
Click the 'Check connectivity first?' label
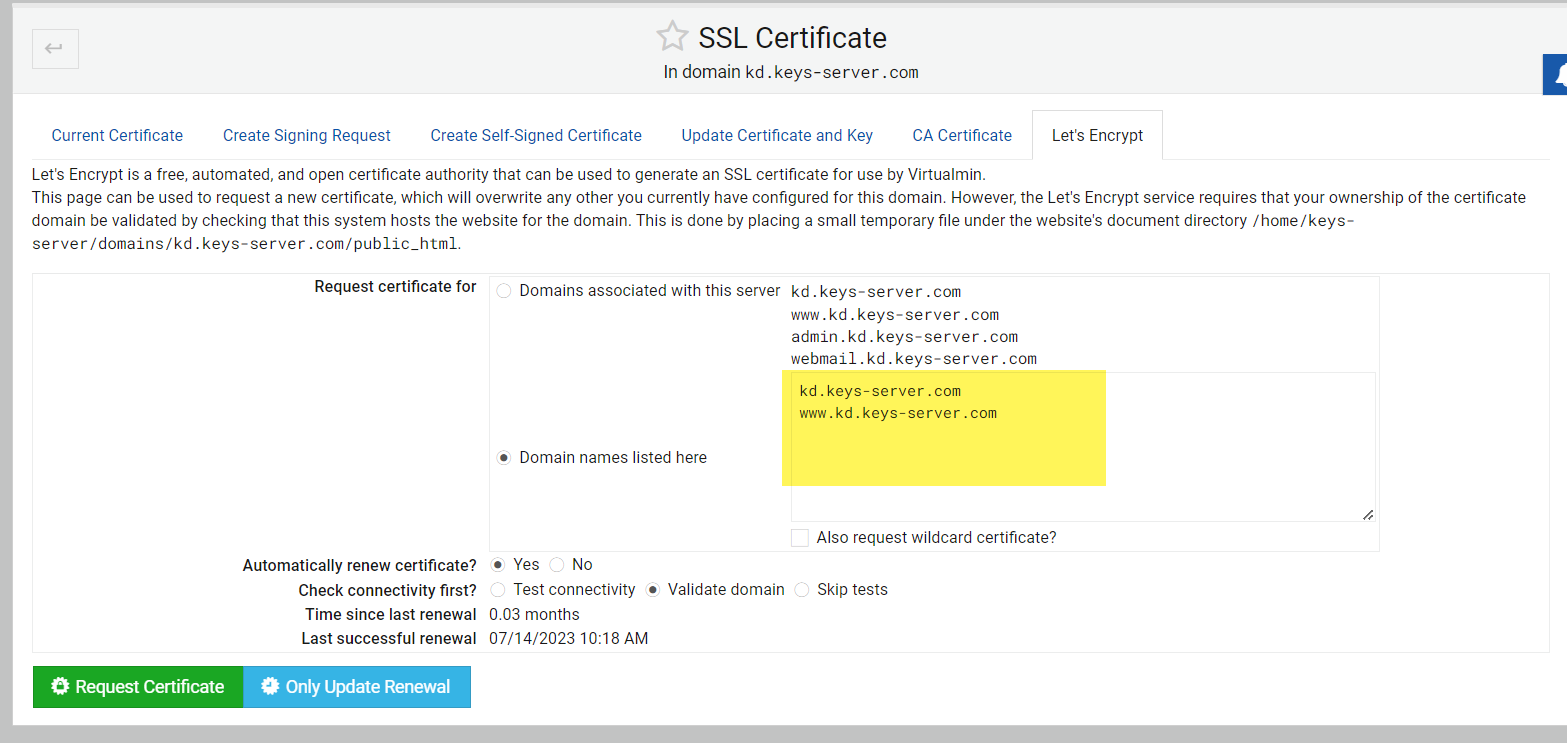[x=387, y=590]
